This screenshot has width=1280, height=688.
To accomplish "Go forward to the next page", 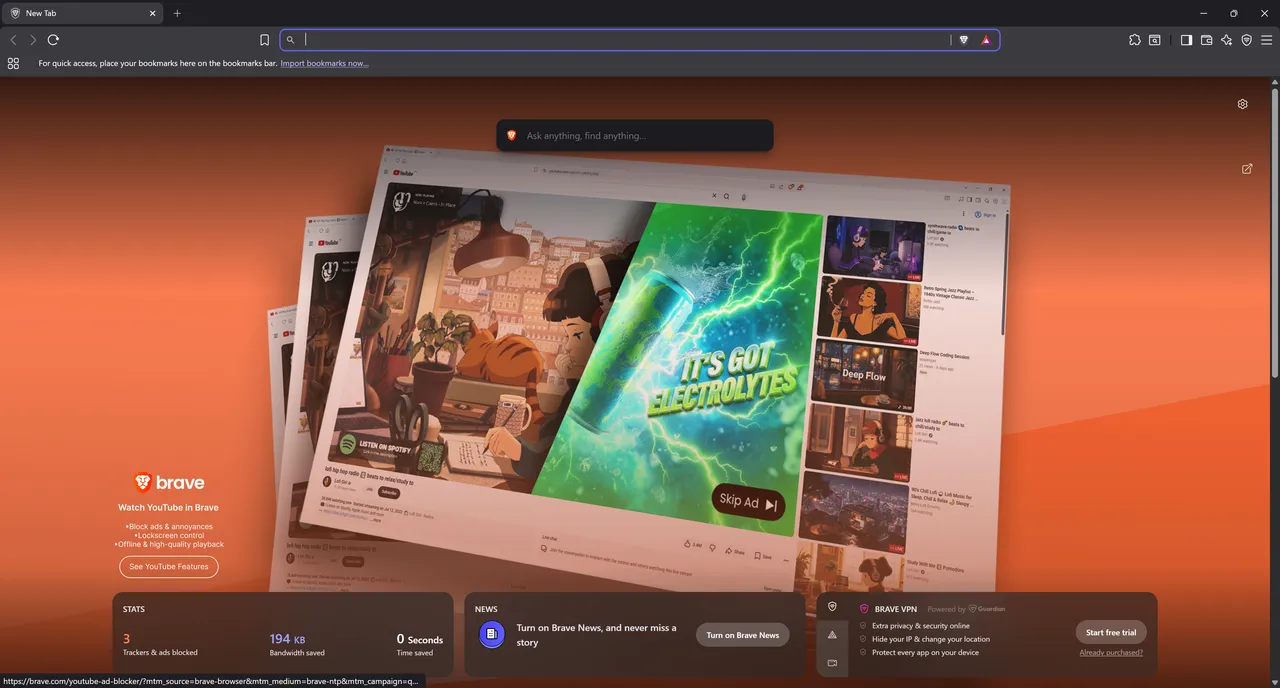I will [x=33, y=40].
